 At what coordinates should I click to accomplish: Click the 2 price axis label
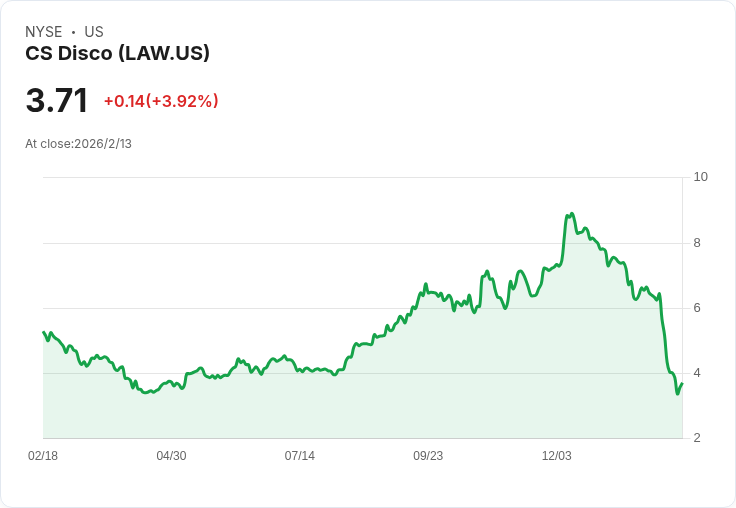(x=697, y=438)
